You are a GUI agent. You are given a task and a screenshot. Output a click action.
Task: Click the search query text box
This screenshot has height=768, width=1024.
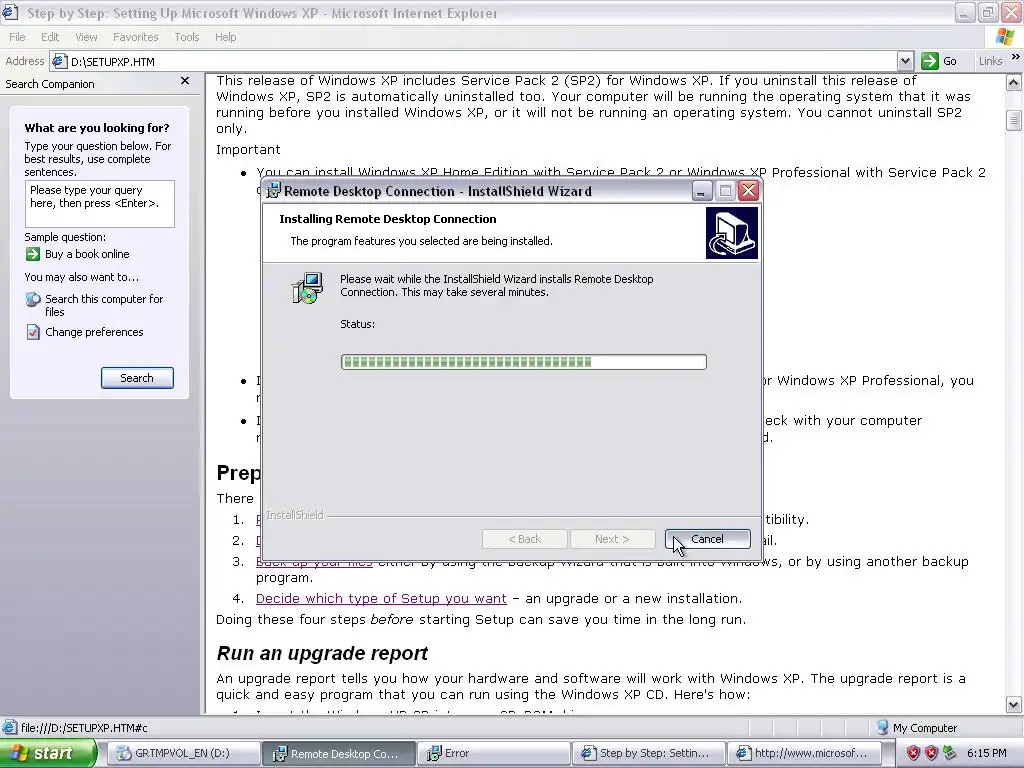[100, 204]
